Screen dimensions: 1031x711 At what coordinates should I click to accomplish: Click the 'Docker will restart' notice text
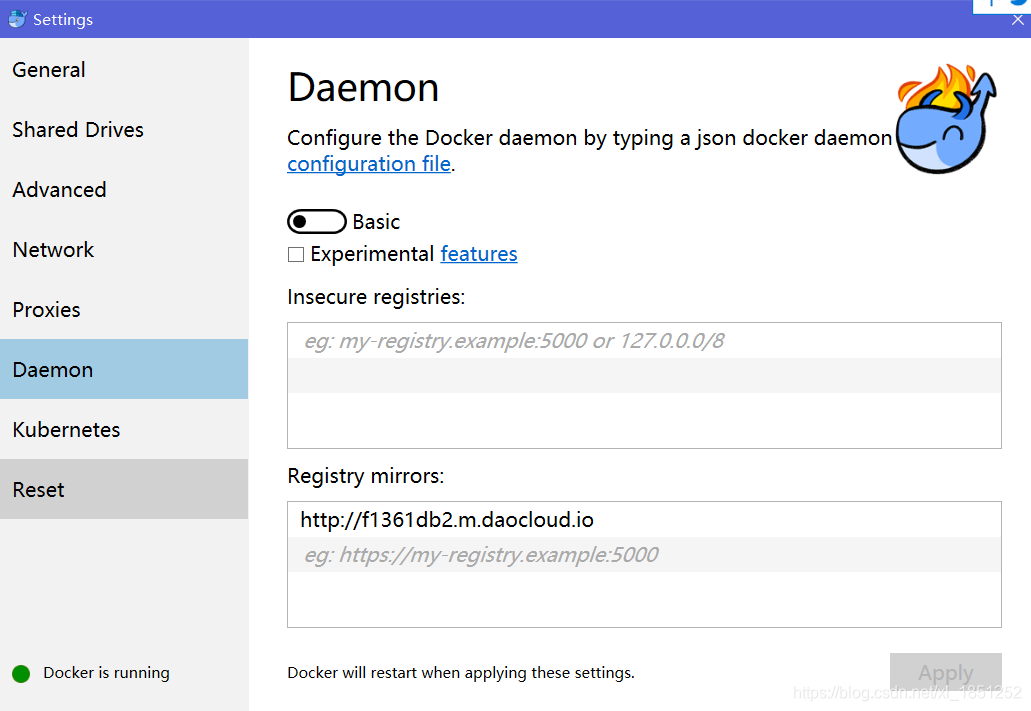[x=461, y=673]
